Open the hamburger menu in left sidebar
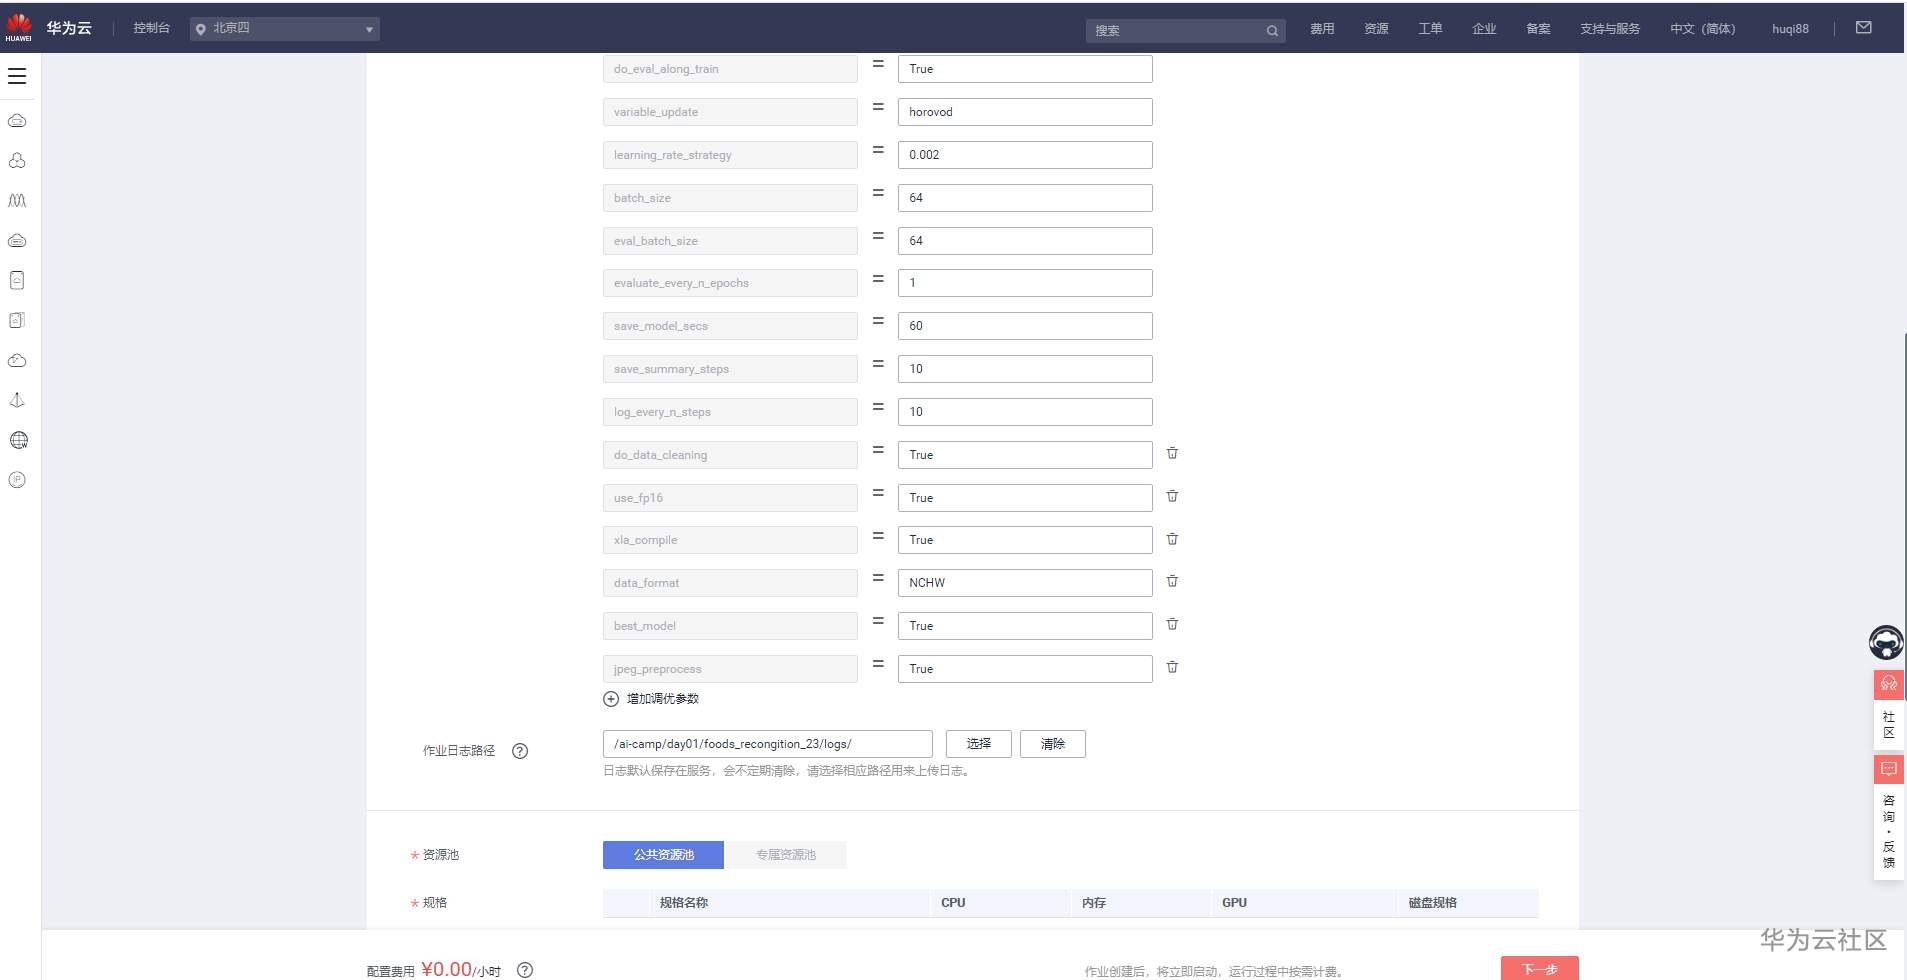Image resolution: width=1907 pixels, height=980 pixels. tap(17, 76)
